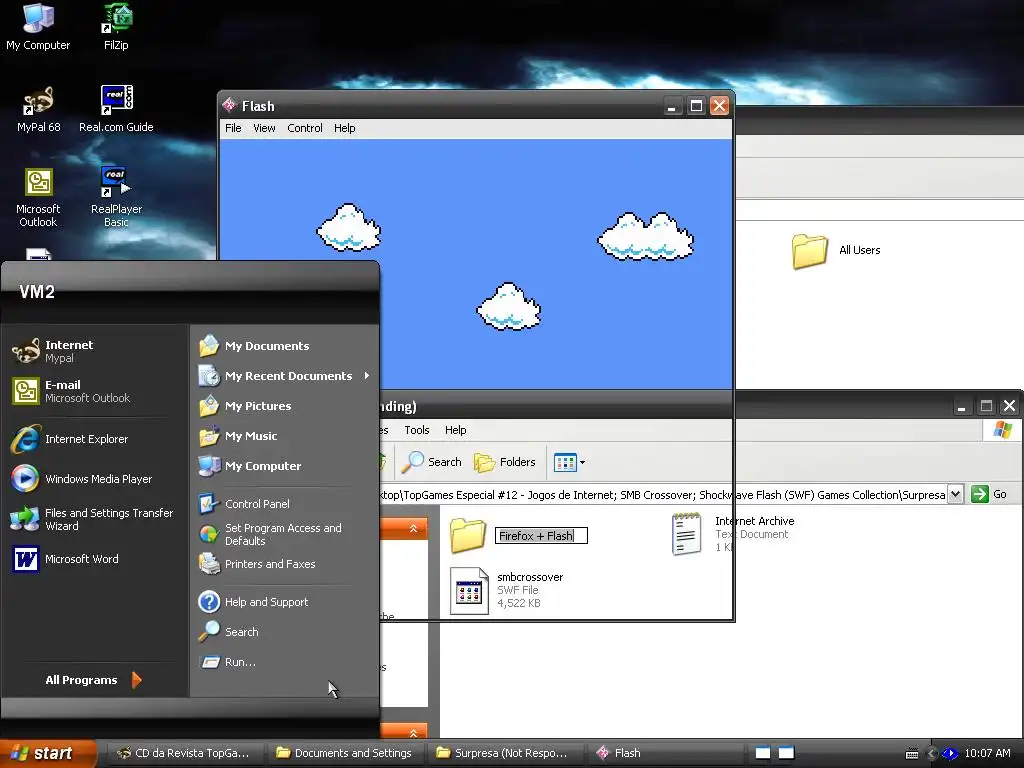Click the Start button
Image resolution: width=1024 pixels, height=768 pixels.
tap(48, 753)
